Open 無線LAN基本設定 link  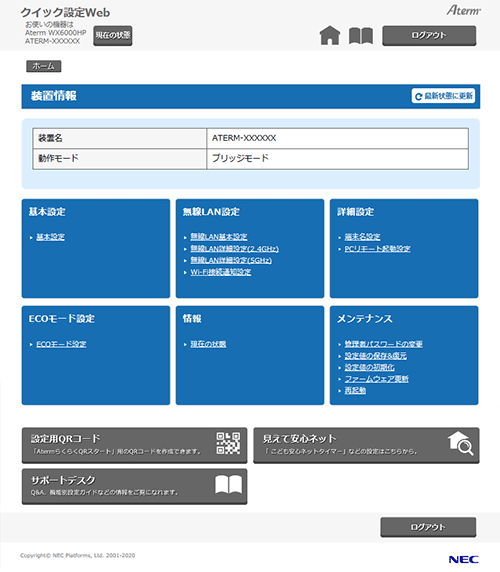pos(219,237)
